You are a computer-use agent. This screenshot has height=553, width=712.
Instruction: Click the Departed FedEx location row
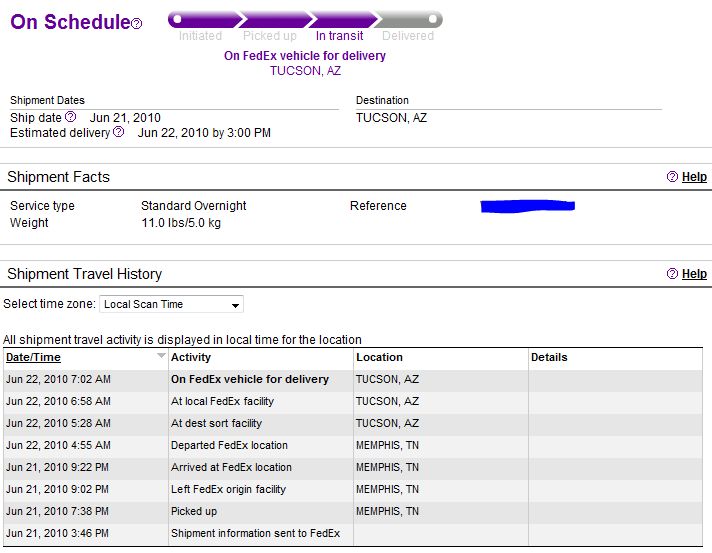click(353, 445)
